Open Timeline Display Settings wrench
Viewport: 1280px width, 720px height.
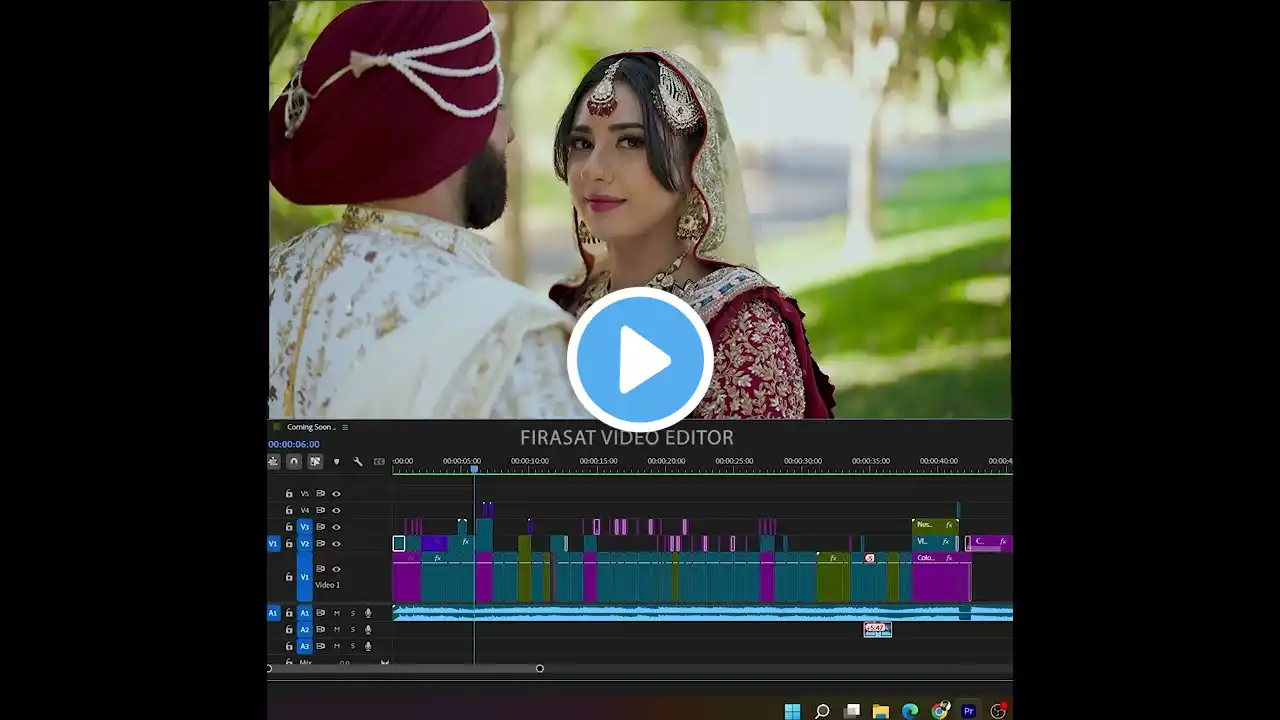pyautogui.click(x=358, y=462)
